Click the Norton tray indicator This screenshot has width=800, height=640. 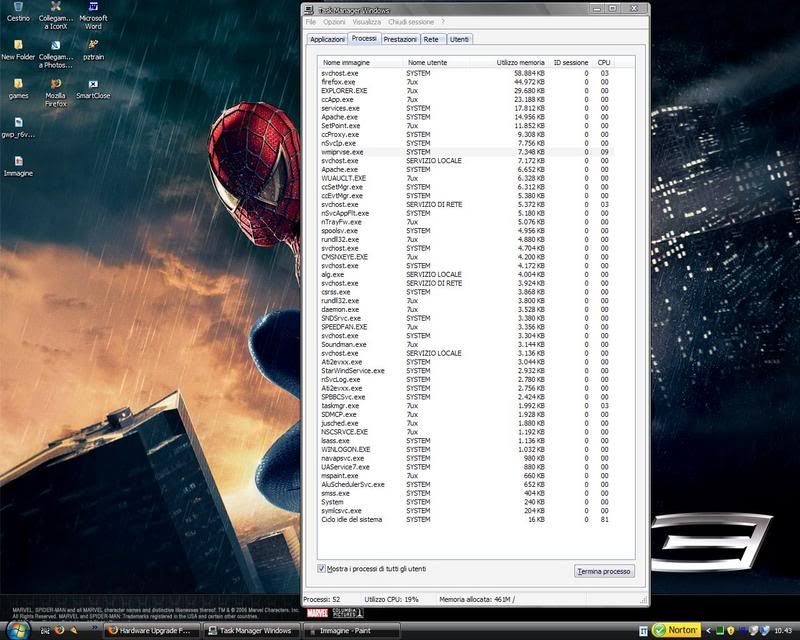(x=678, y=631)
